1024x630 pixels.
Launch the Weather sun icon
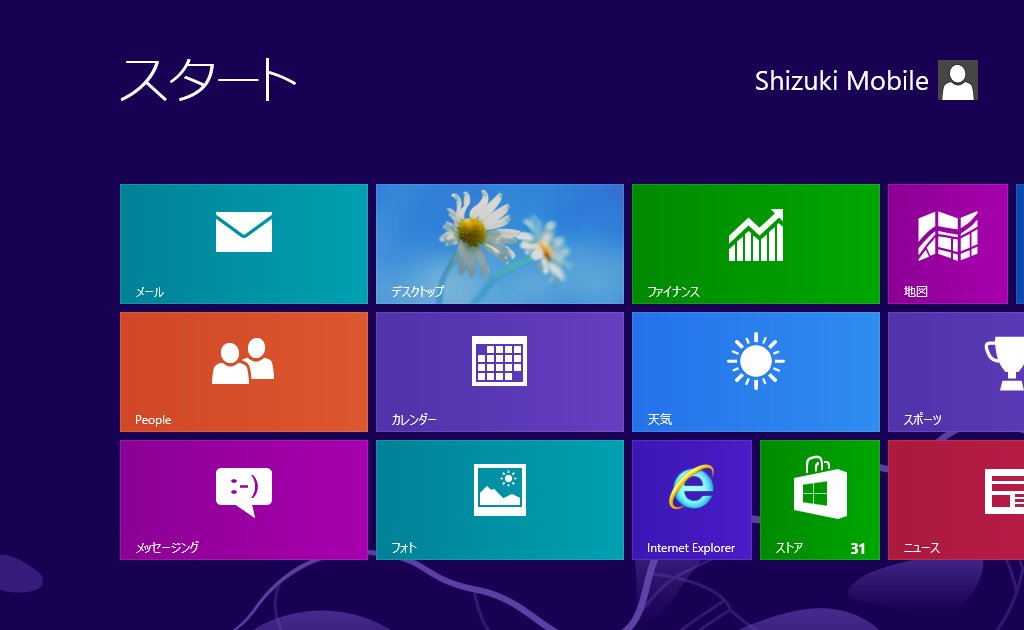(x=756, y=360)
